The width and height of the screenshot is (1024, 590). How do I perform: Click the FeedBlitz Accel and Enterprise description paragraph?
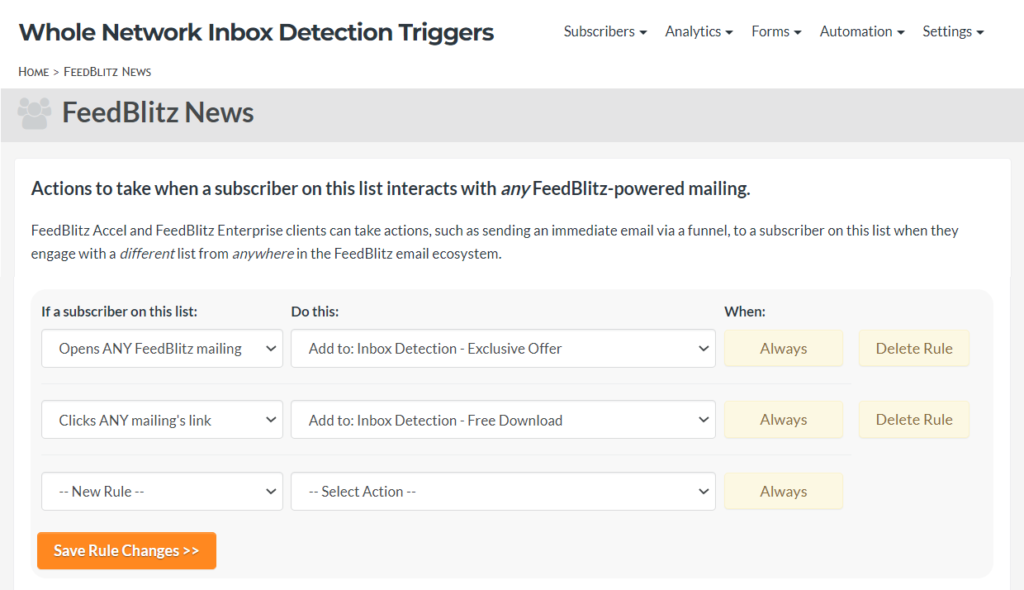(x=494, y=242)
